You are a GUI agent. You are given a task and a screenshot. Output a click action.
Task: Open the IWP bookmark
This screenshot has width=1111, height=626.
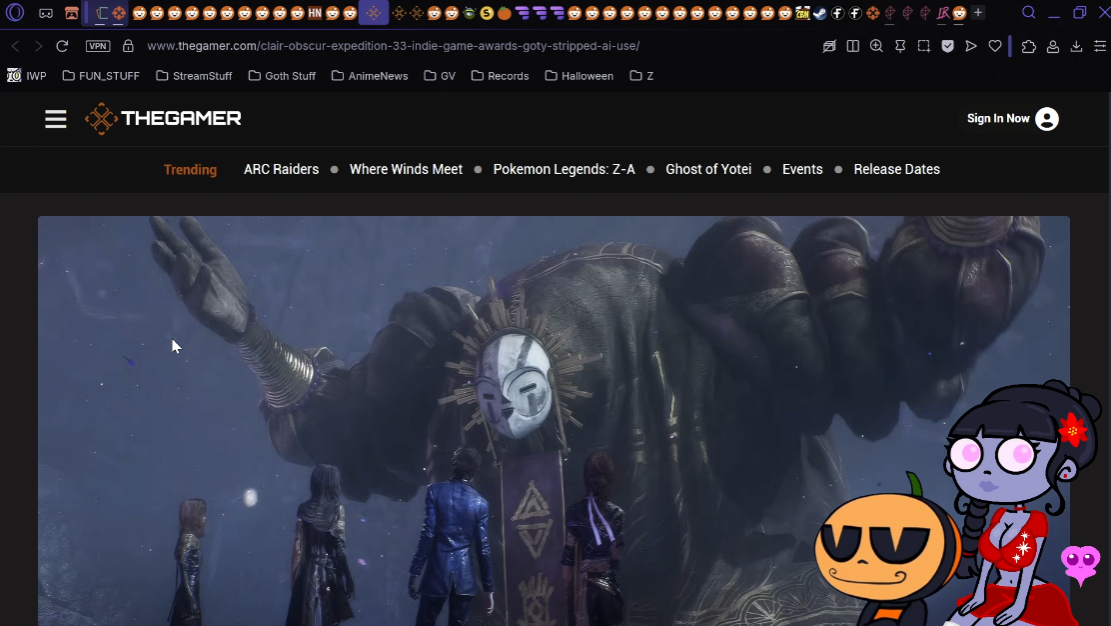27,76
